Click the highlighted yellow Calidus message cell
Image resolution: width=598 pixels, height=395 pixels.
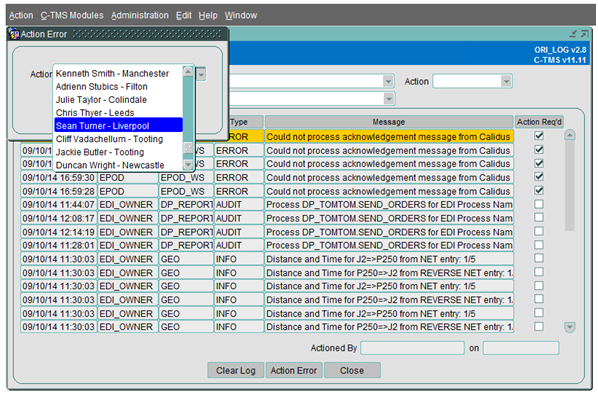click(389, 137)
